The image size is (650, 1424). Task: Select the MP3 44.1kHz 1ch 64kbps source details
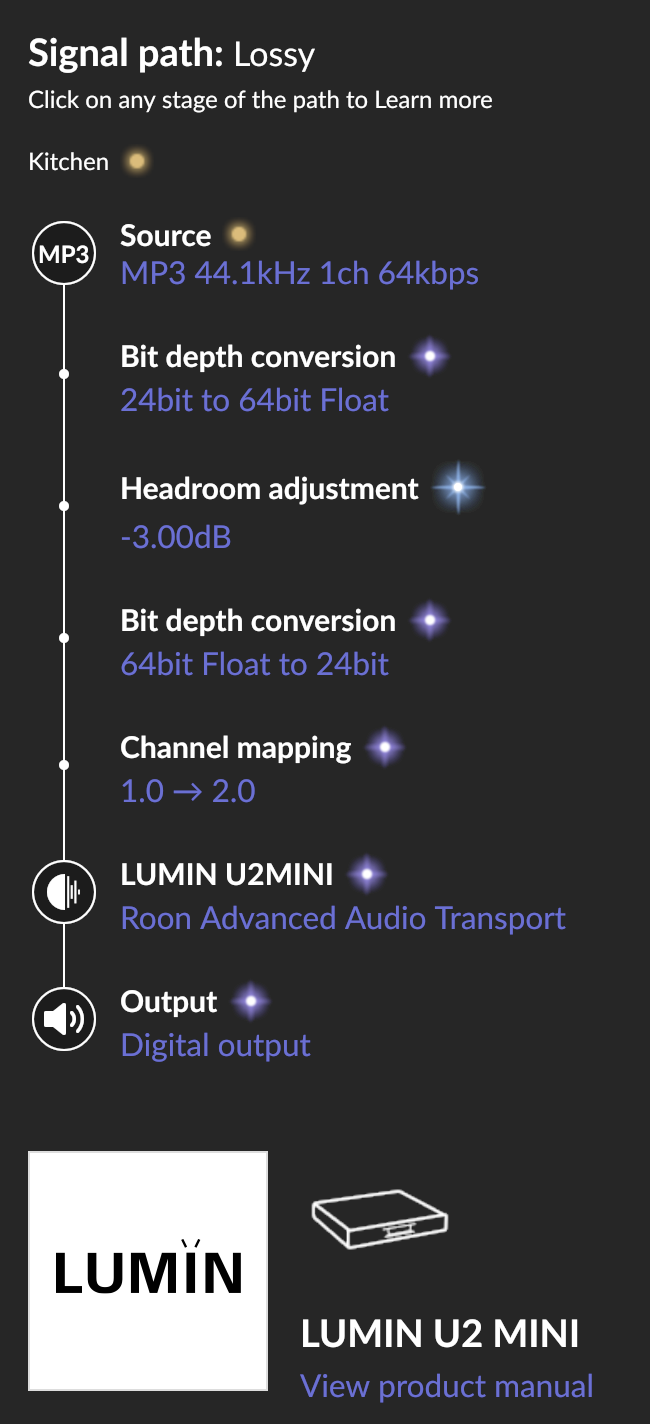300,274
